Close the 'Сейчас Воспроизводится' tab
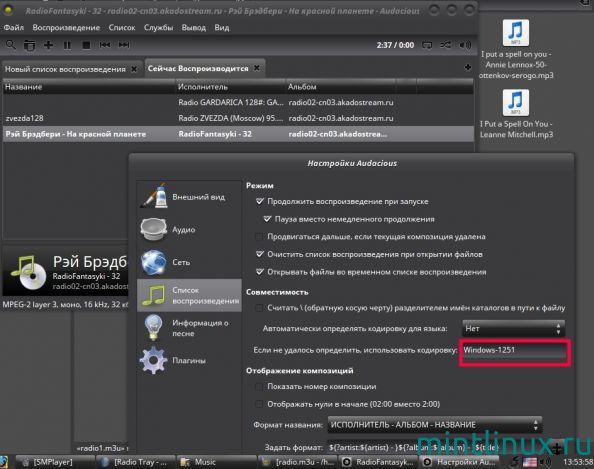 click(257, 68)
